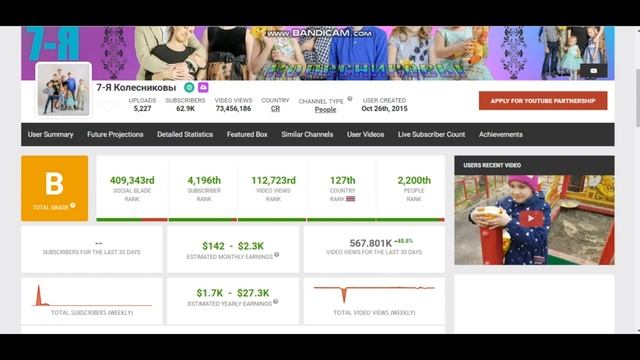
Task: Click the country rank flag icon
Action: (x=351, y=199)
